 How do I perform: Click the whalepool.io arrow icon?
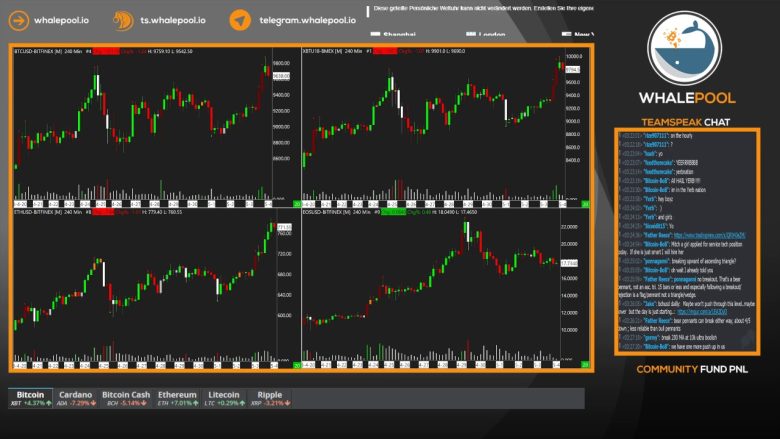point(18,20)
